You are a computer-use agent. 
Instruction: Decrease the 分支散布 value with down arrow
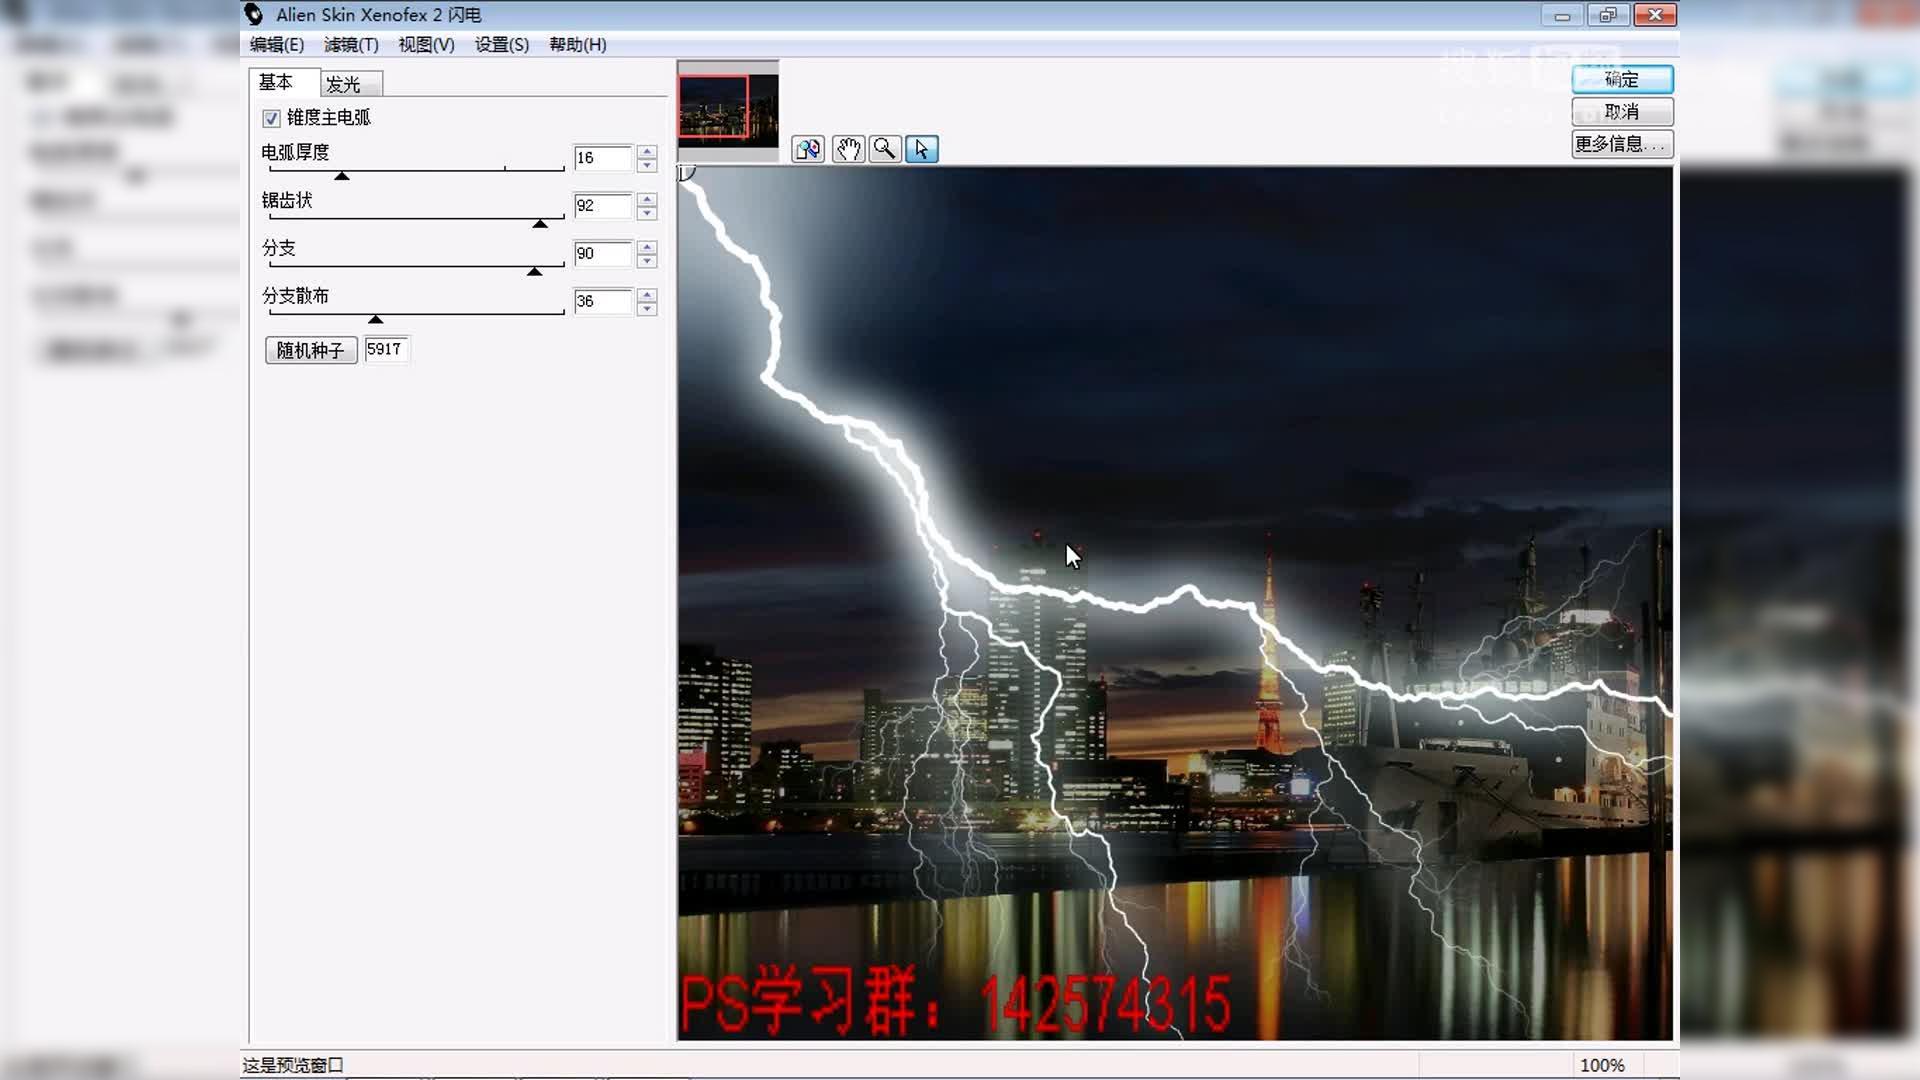pos(647,309)
